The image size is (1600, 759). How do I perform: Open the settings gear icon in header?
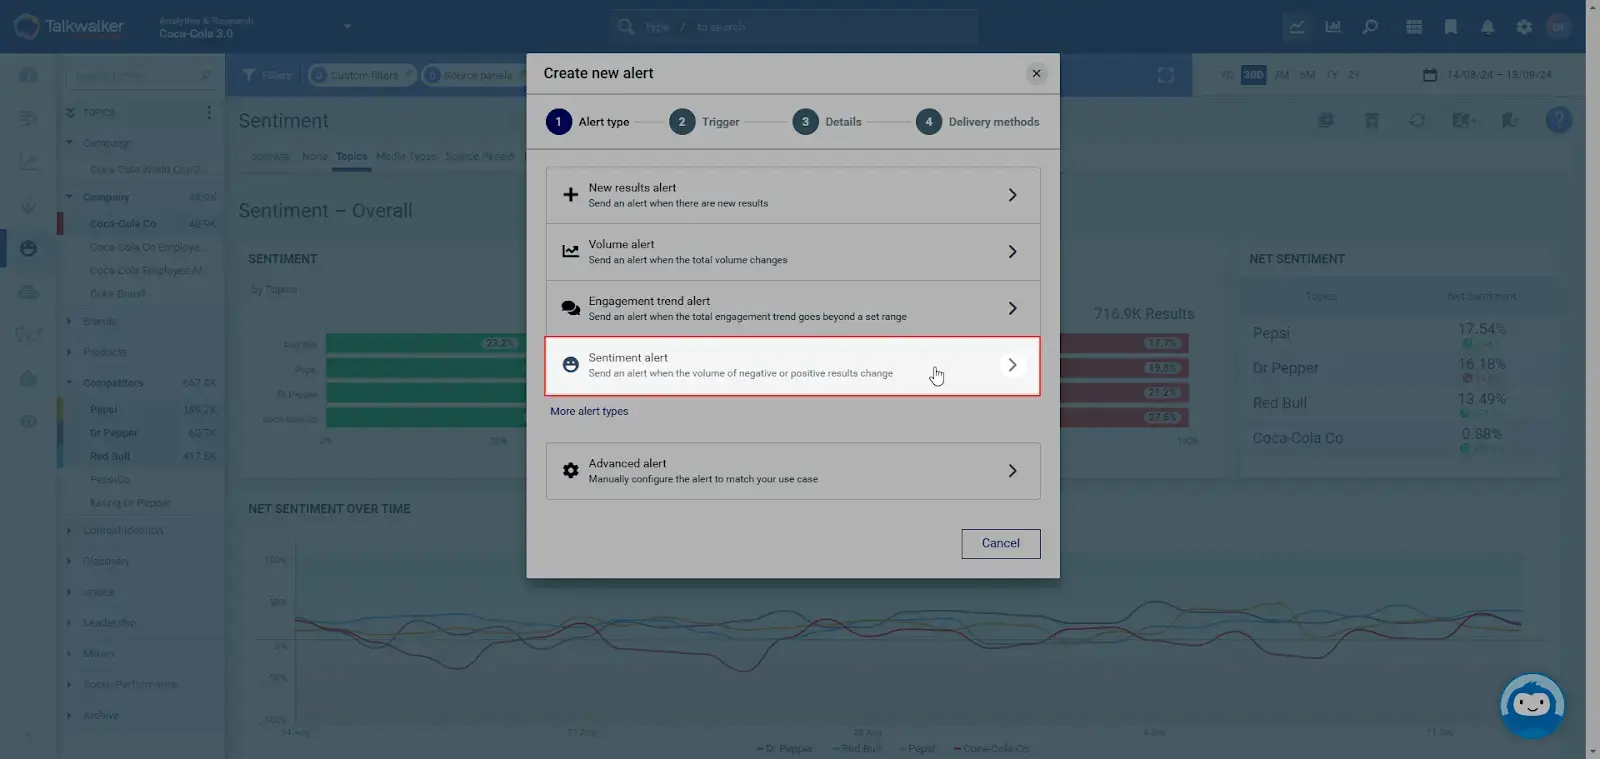point(1524,27)
